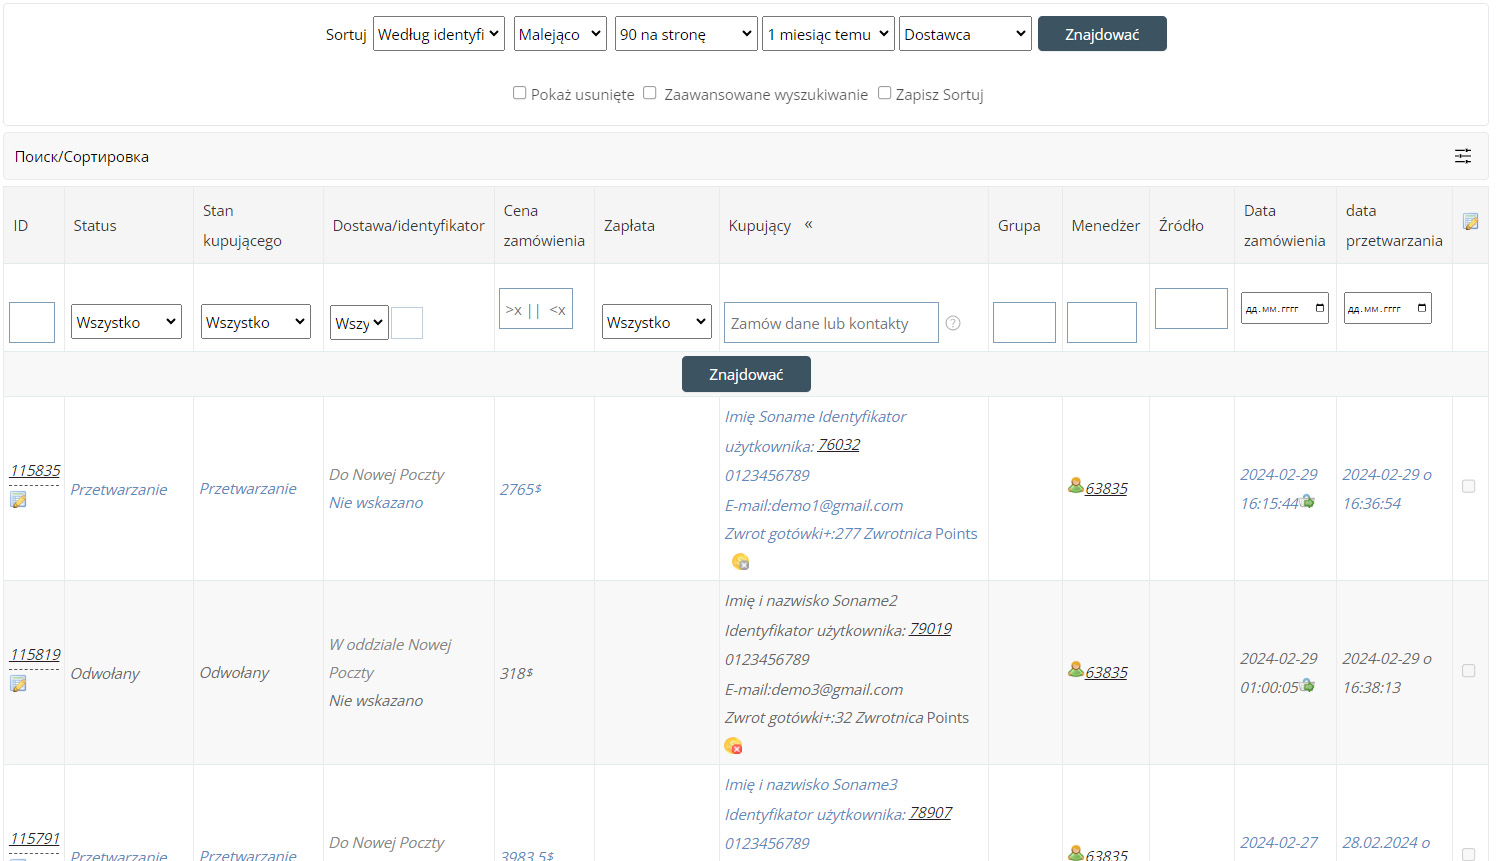Viewport: 1496px width, 861px height.
Task: Click coin icon under order 115835 cashback
Action: click(740, 562)
